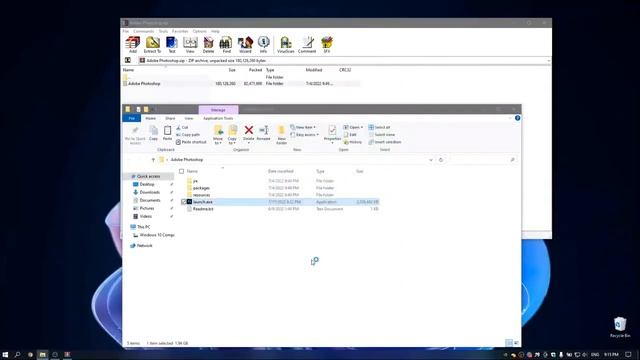This screenshot has height=360, width=640.
Task: Open the Application Tools tab
Action: tap(218, 118)
